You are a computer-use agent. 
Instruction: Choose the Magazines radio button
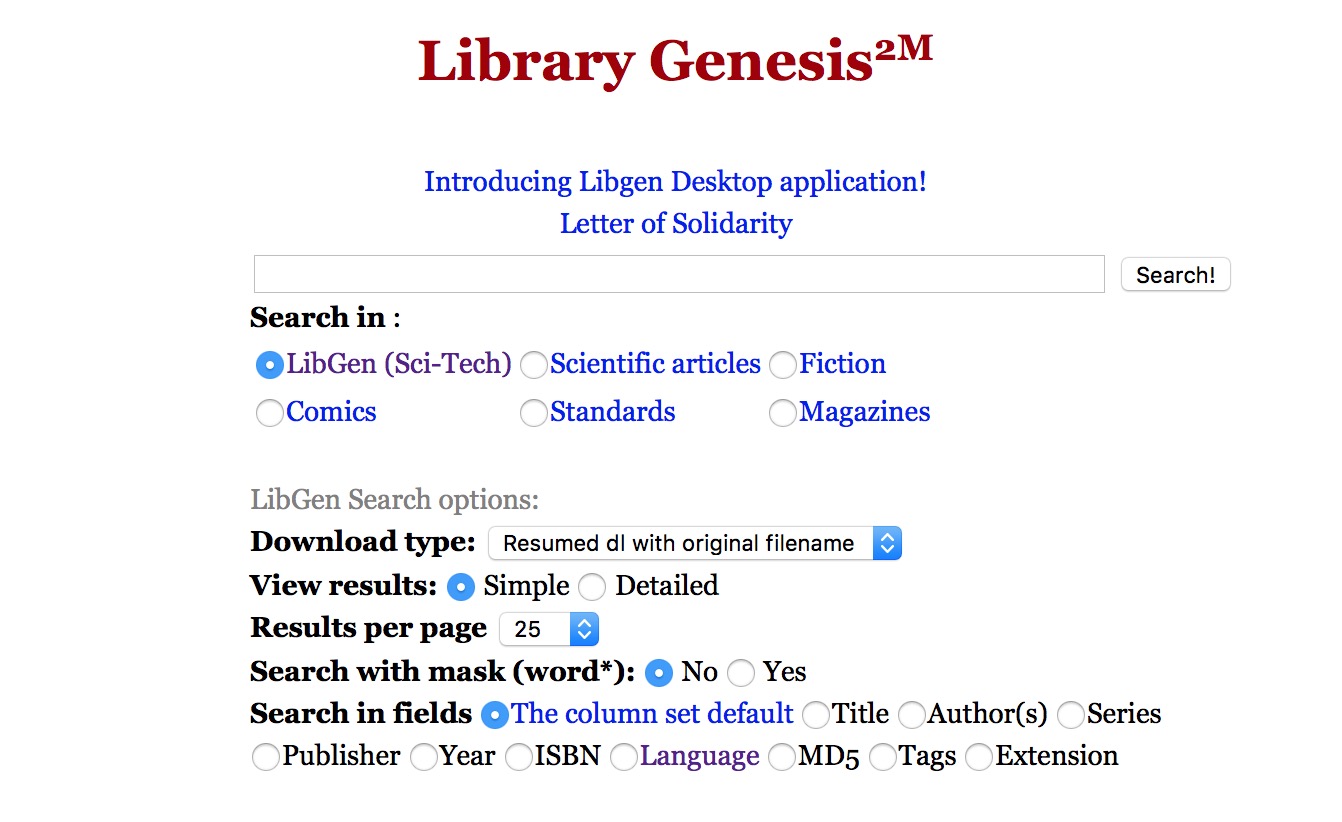click(x=783, y=413)
